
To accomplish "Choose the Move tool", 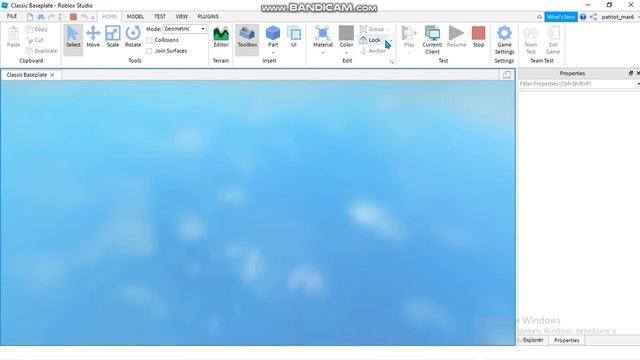I will tap(93, 37).
